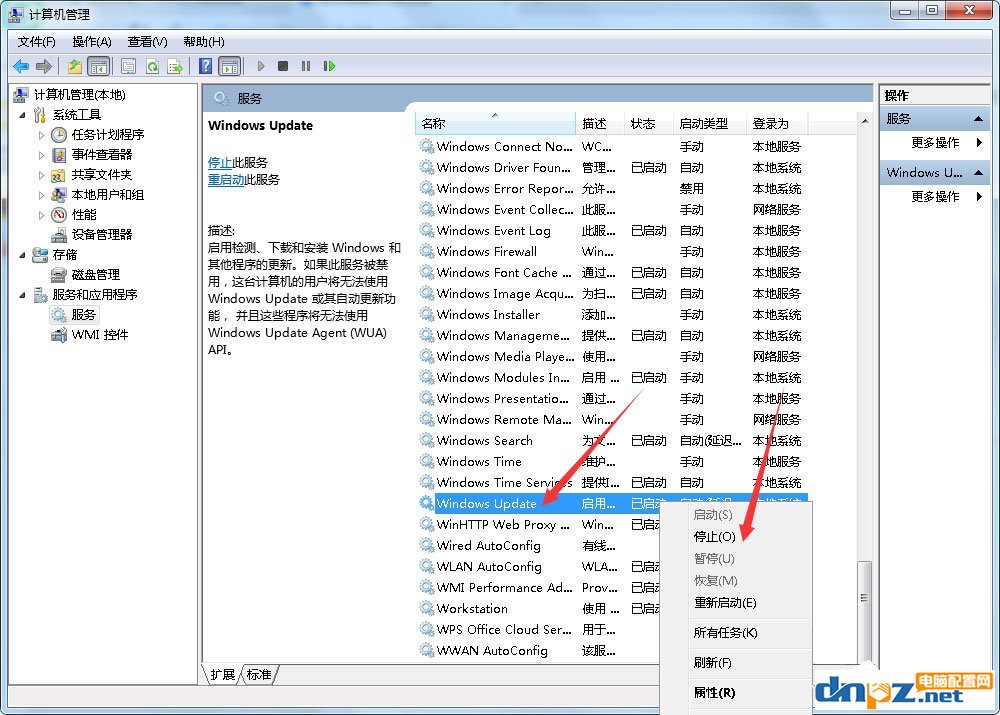The height and width of the screenshot is (715, 1000).
Task: Open 本地用户和组 in the tree
Action: click(108, 195)
